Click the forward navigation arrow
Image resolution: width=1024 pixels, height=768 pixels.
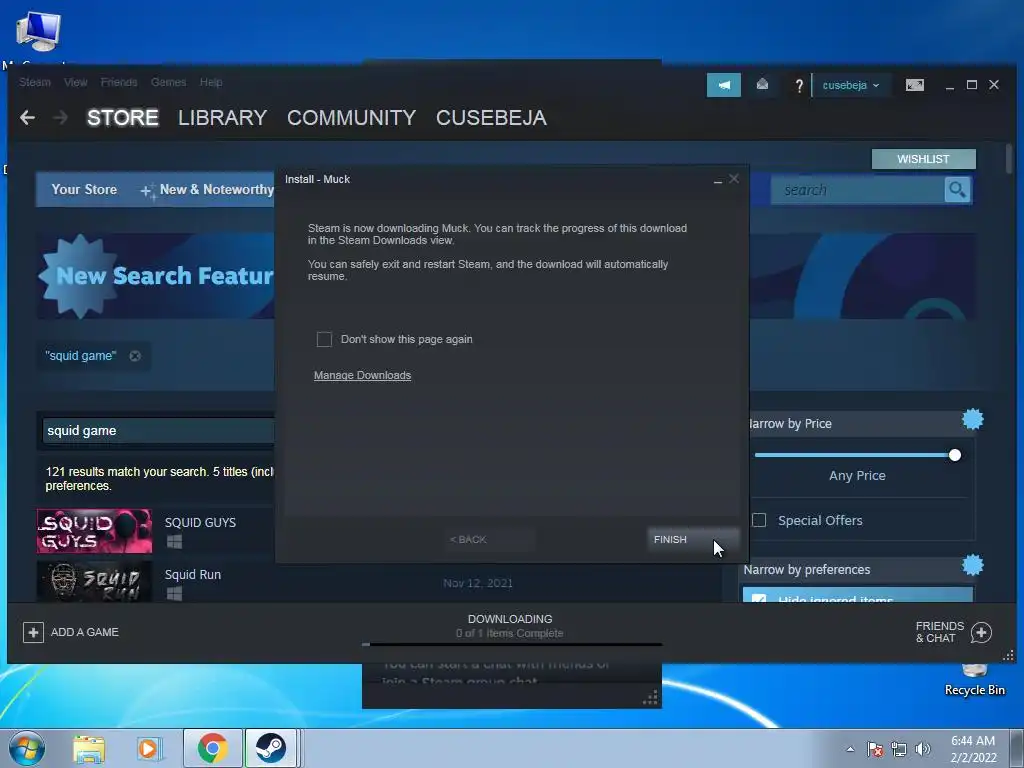(x=60, y=118)
